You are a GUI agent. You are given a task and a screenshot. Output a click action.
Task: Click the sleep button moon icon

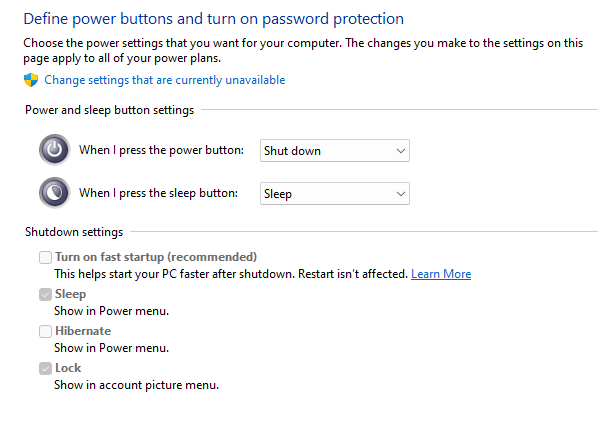point(53,192)
